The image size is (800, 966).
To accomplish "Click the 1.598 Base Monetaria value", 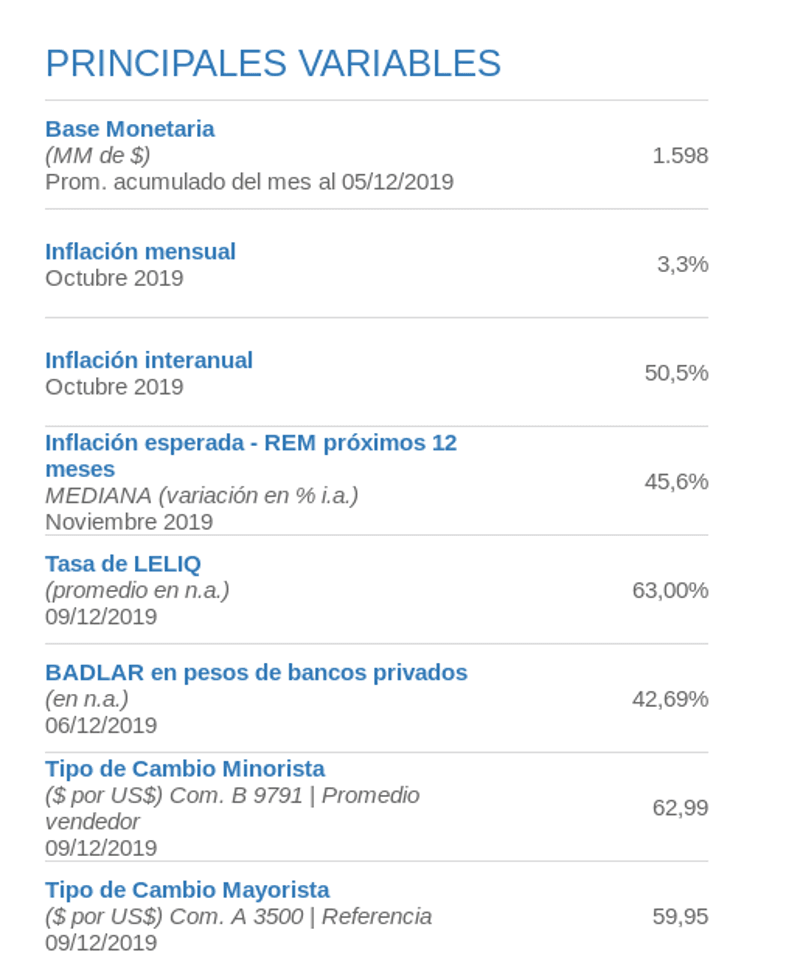I will 680,156.
